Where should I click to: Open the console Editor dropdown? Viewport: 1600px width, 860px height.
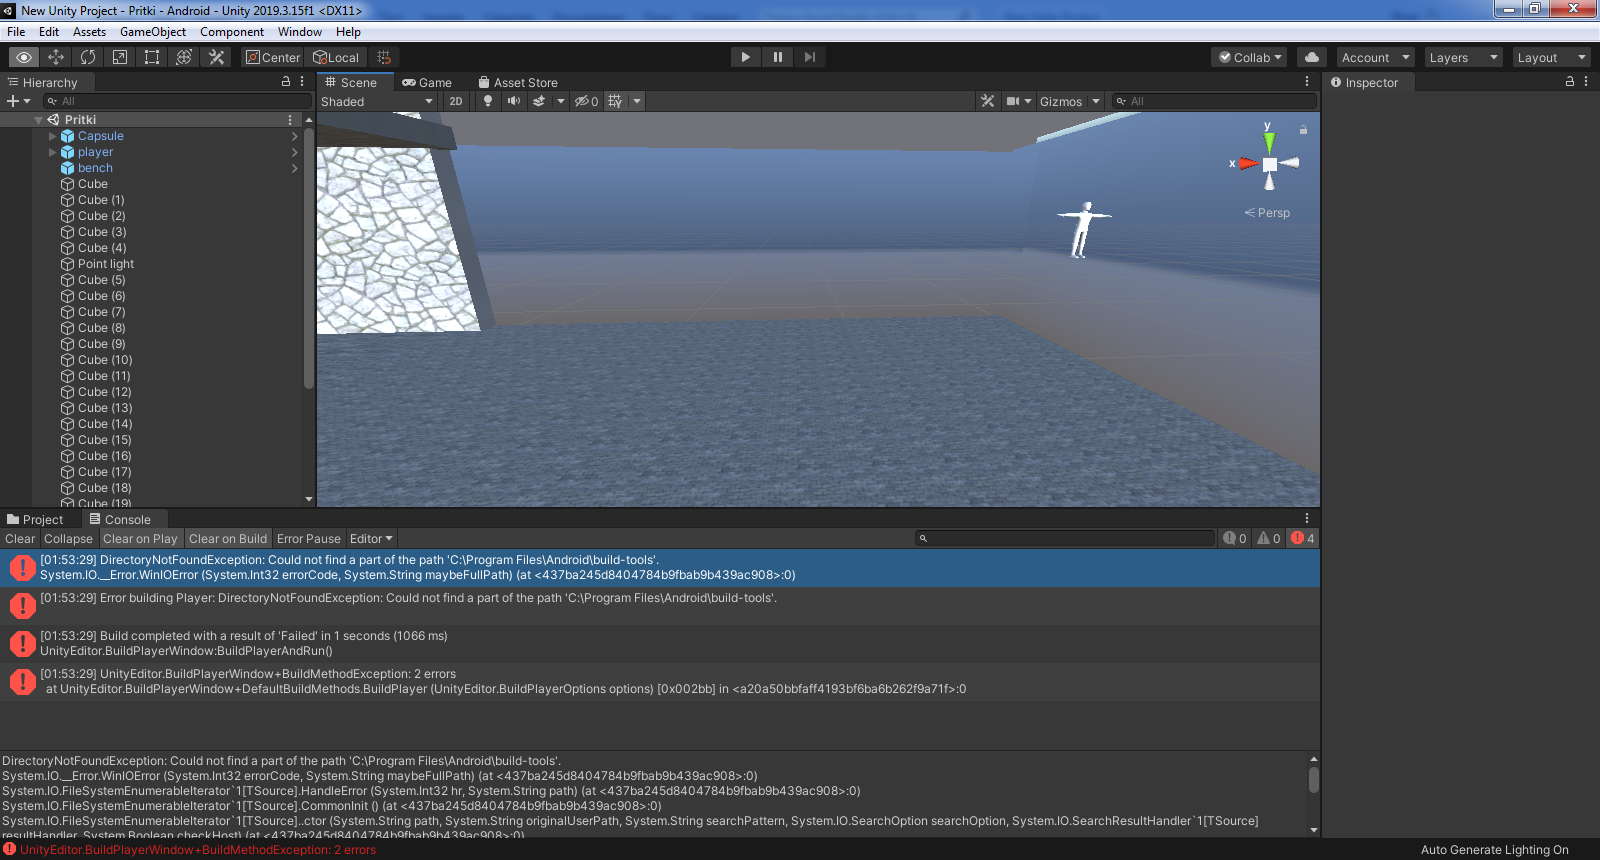(371, 538)
